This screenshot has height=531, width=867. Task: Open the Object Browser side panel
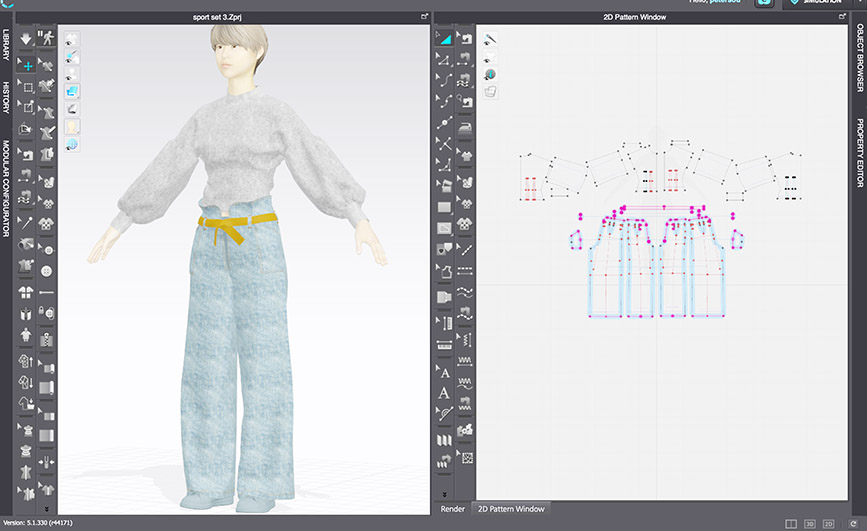coord(858,58)
